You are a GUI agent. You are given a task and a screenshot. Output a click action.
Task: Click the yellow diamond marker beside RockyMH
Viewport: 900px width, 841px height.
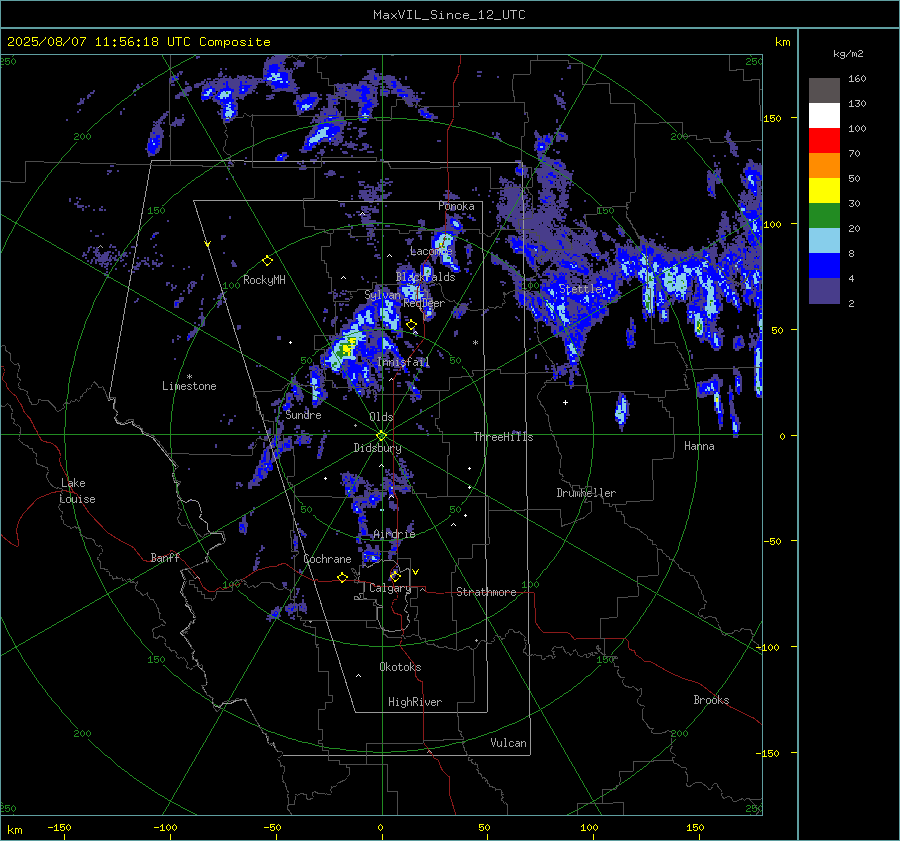(x=267, y=261)
